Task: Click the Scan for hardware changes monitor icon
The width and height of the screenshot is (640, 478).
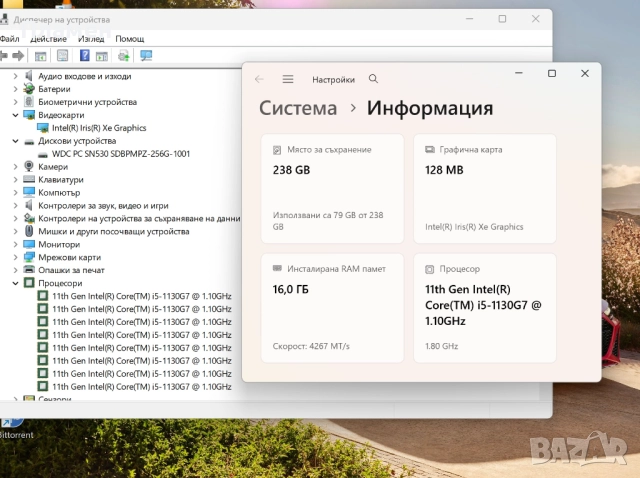Action: [146, 56]
